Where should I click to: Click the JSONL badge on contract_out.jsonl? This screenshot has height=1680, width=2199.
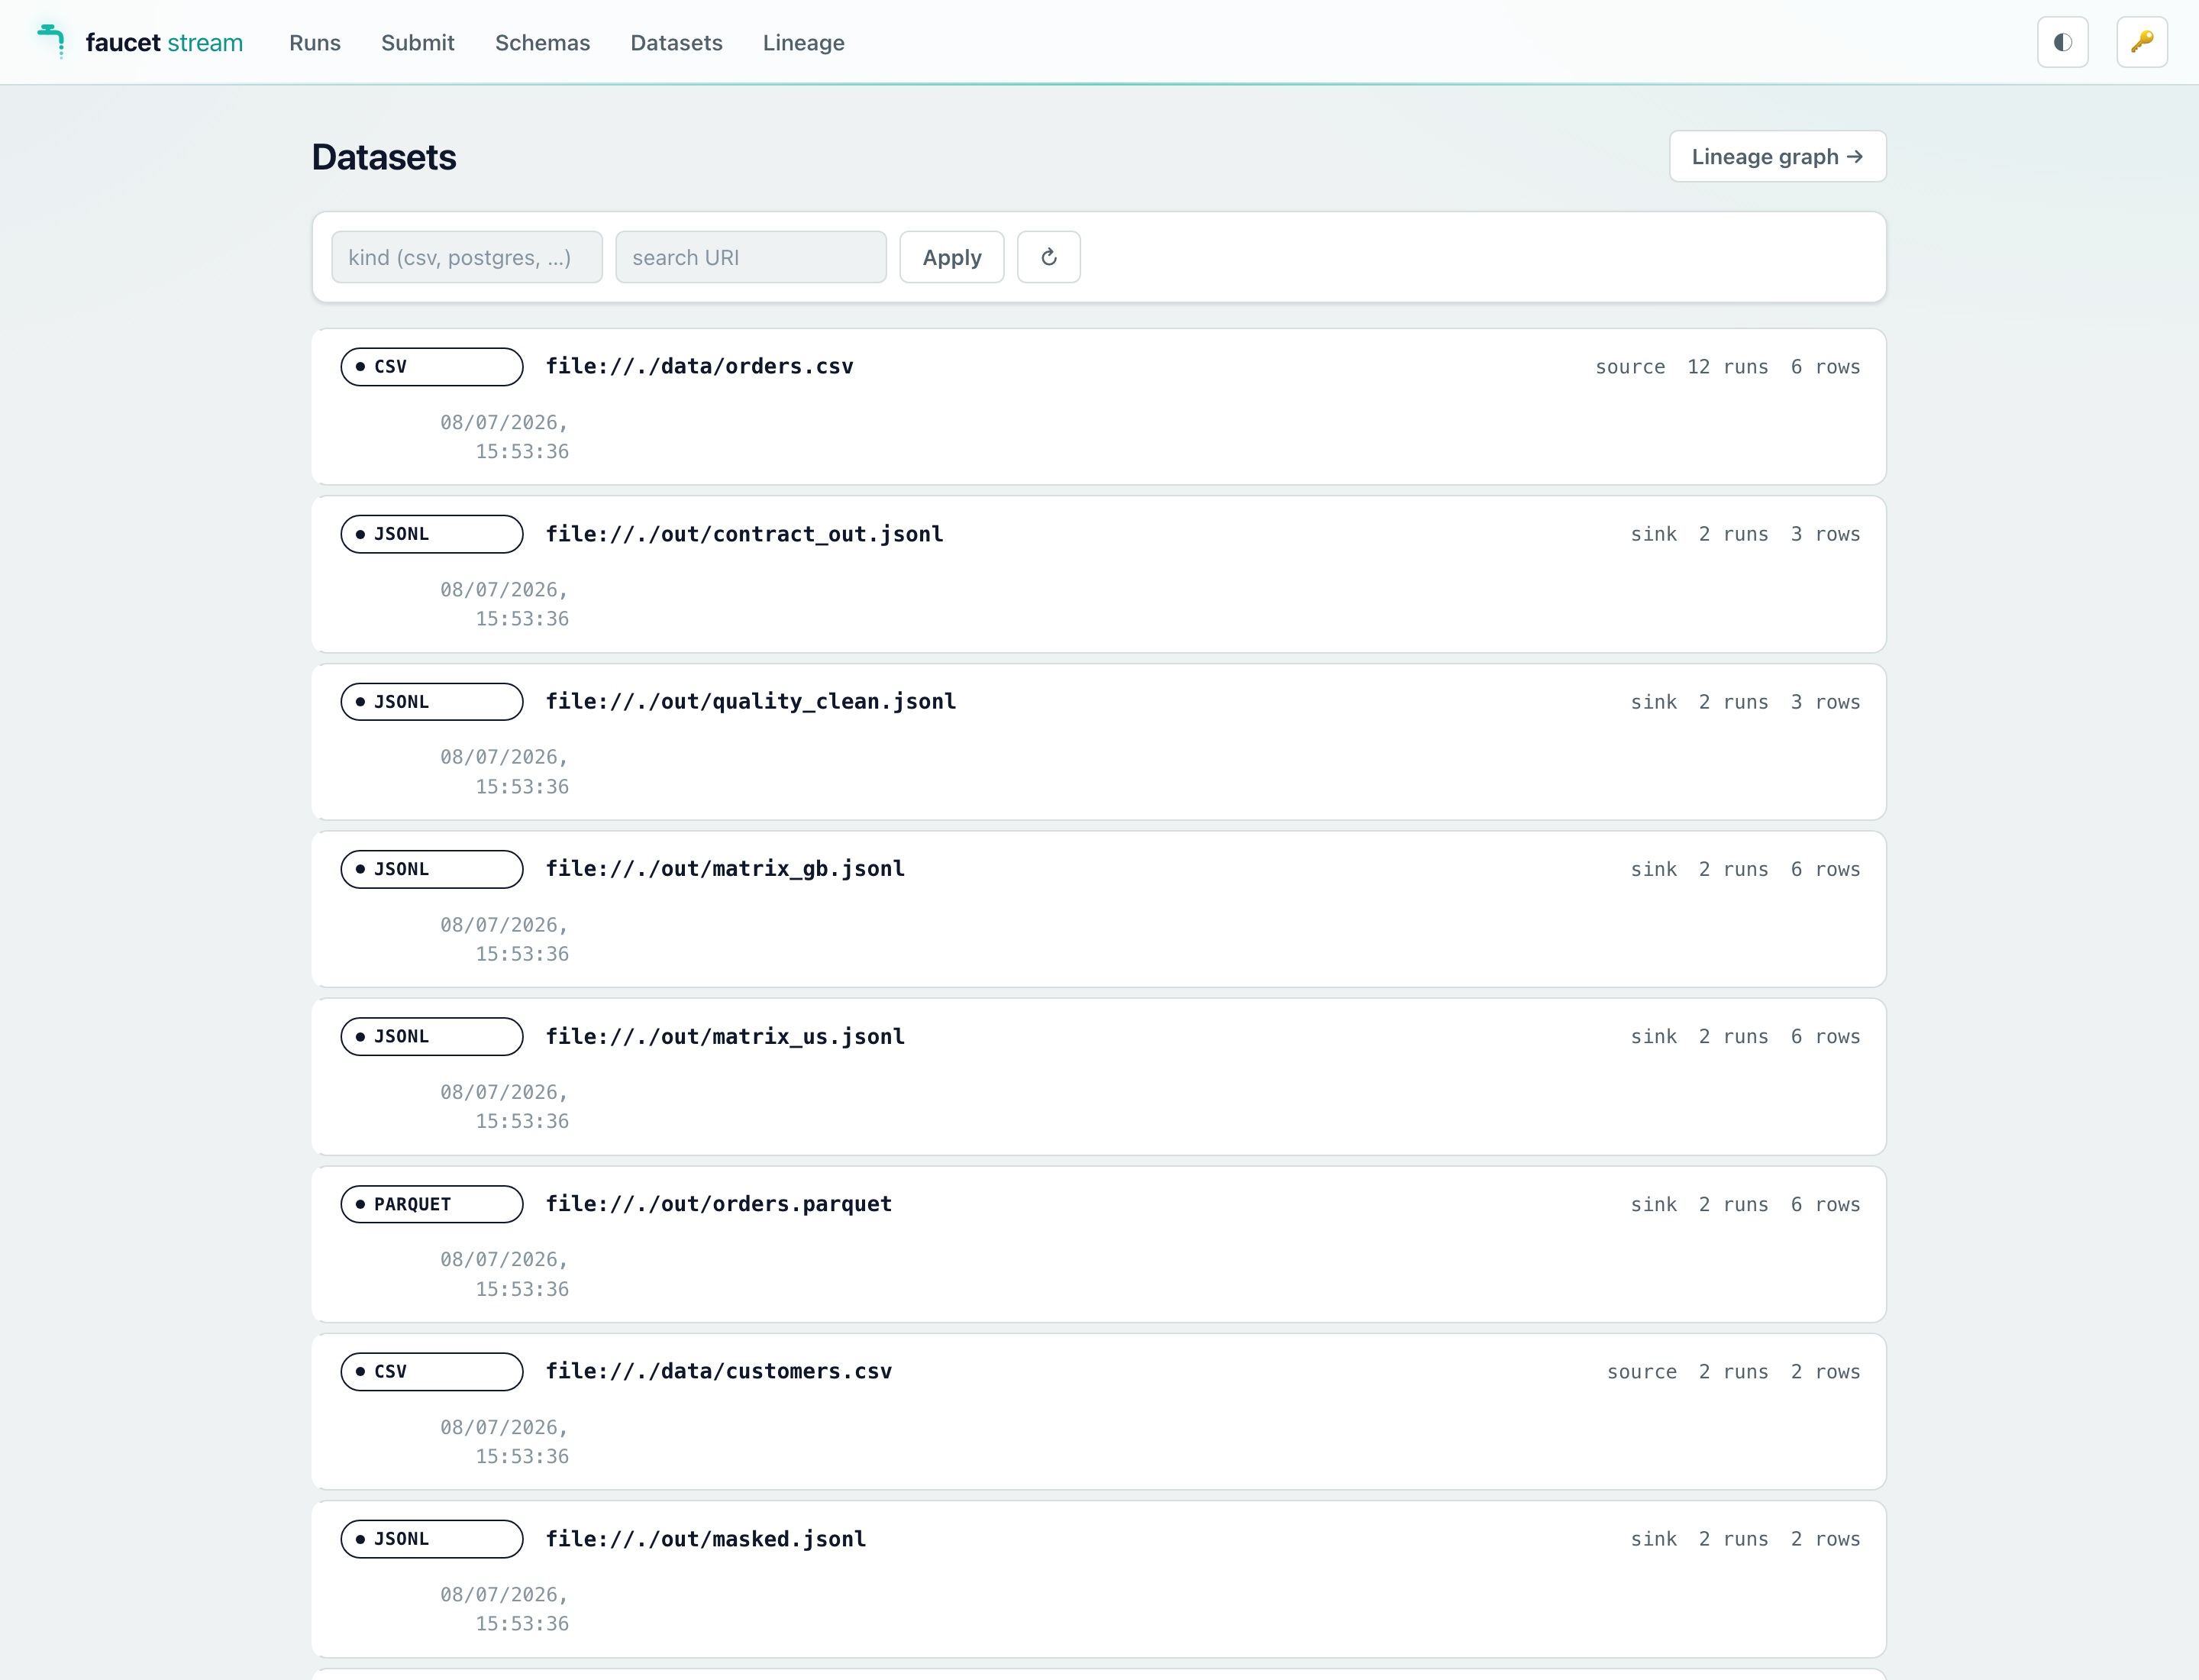tap(432, 534)
